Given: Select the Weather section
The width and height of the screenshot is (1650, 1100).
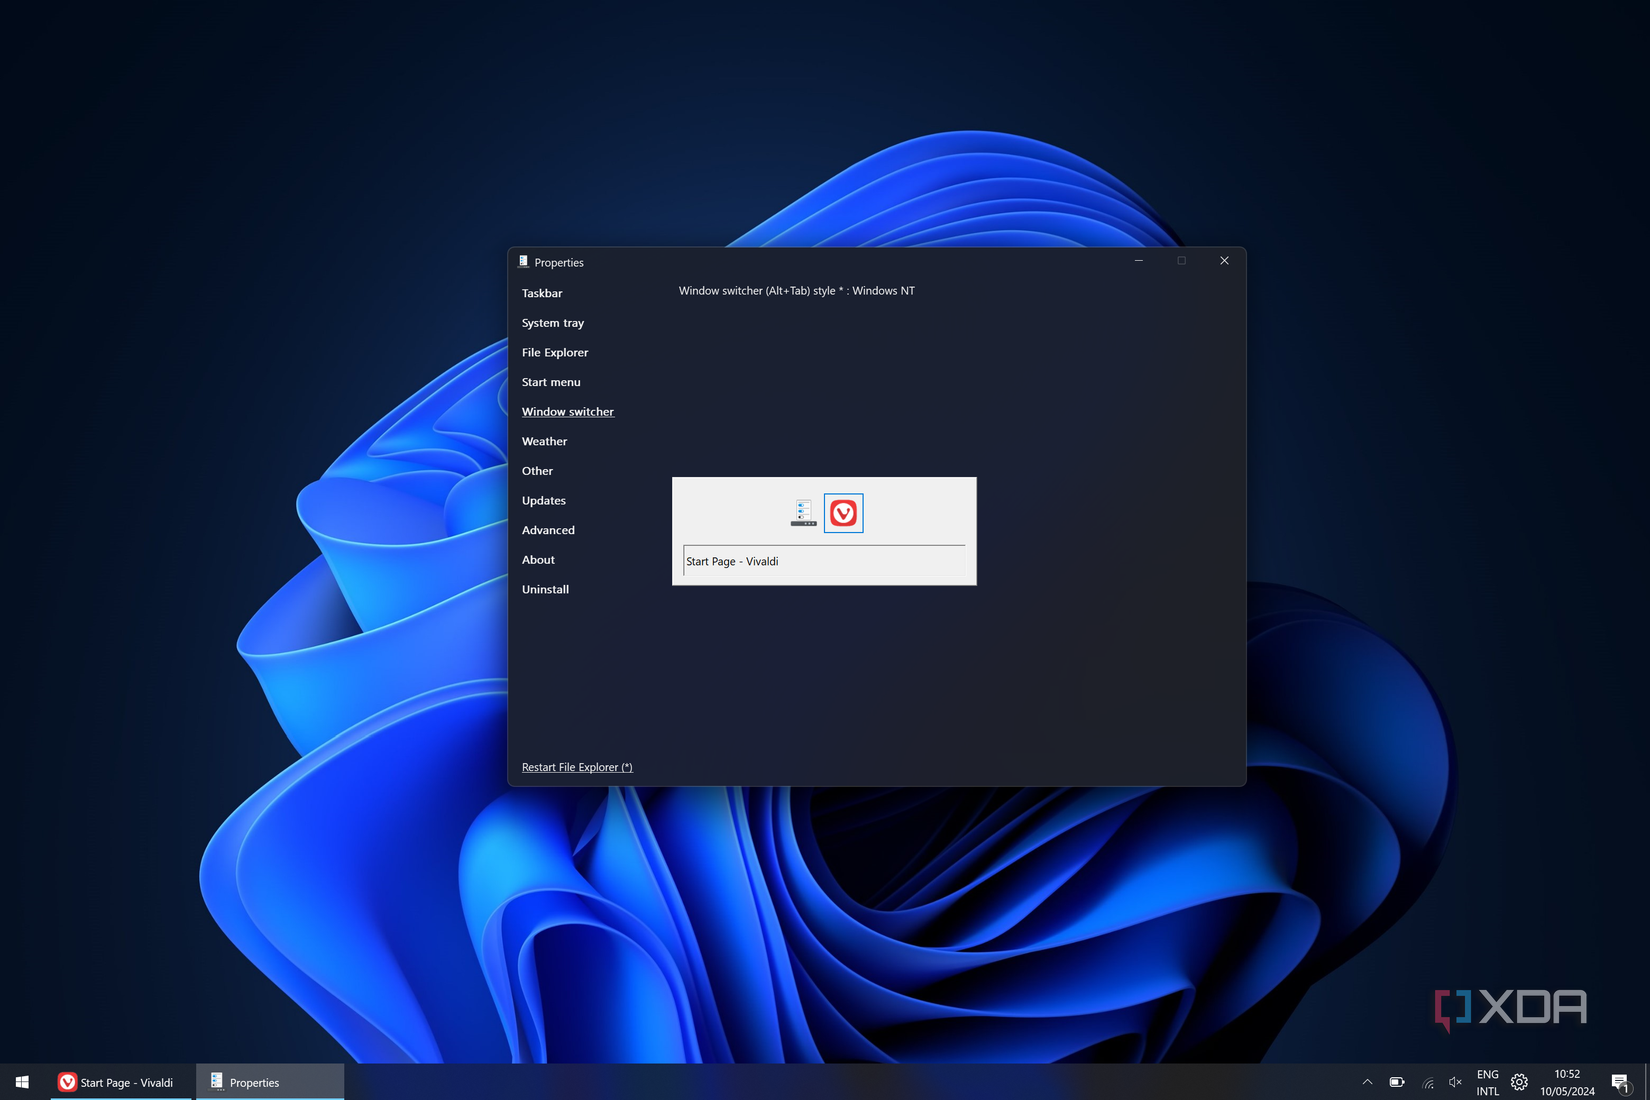Looking at the screenshot, I should point(544,441).
